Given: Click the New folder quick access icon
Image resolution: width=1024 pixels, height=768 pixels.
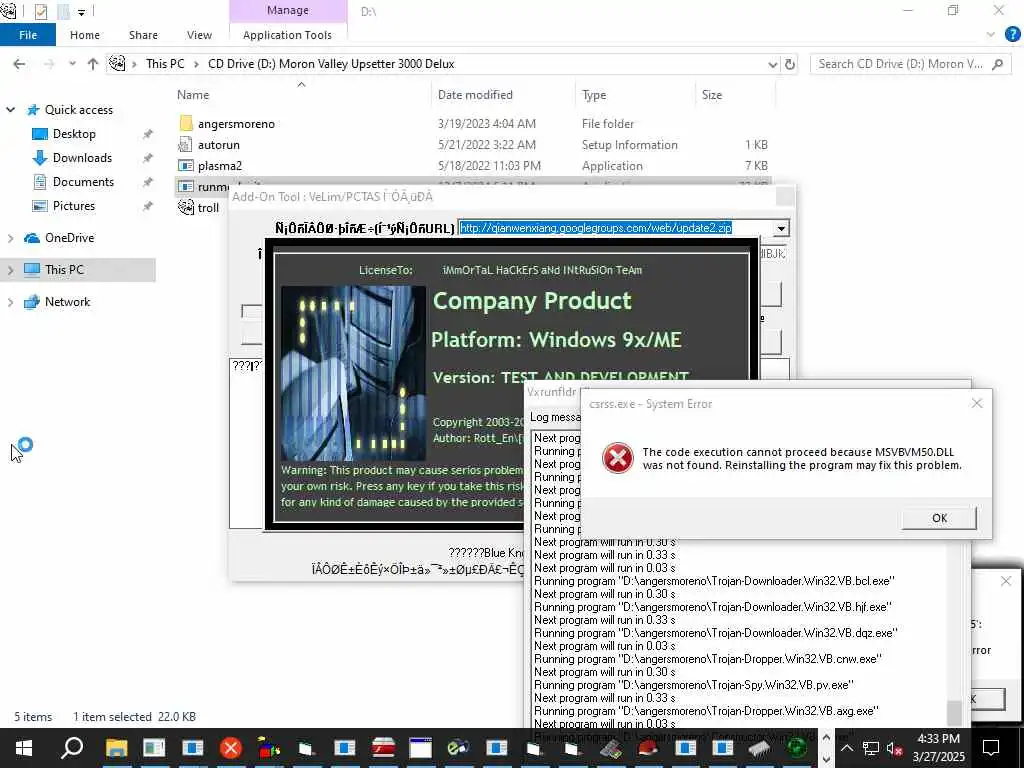Looking at the screenshot, I should [x=63, y=11].
